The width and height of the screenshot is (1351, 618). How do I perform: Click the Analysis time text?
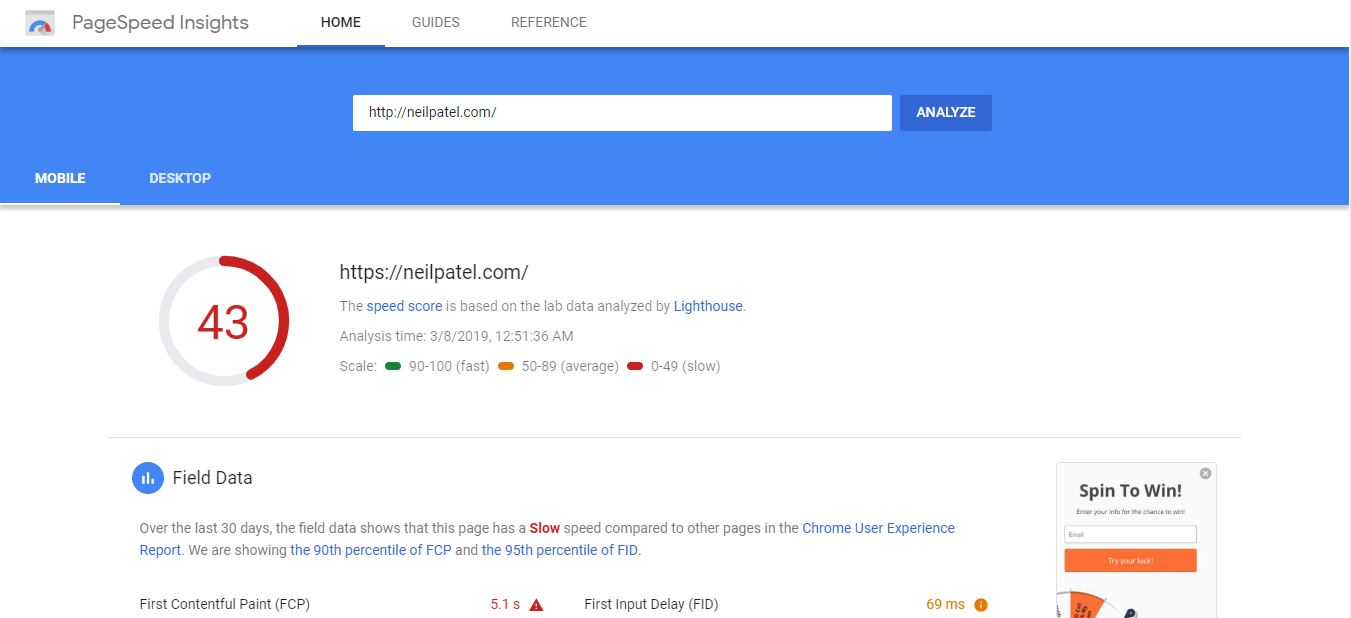tap(457, 336)
